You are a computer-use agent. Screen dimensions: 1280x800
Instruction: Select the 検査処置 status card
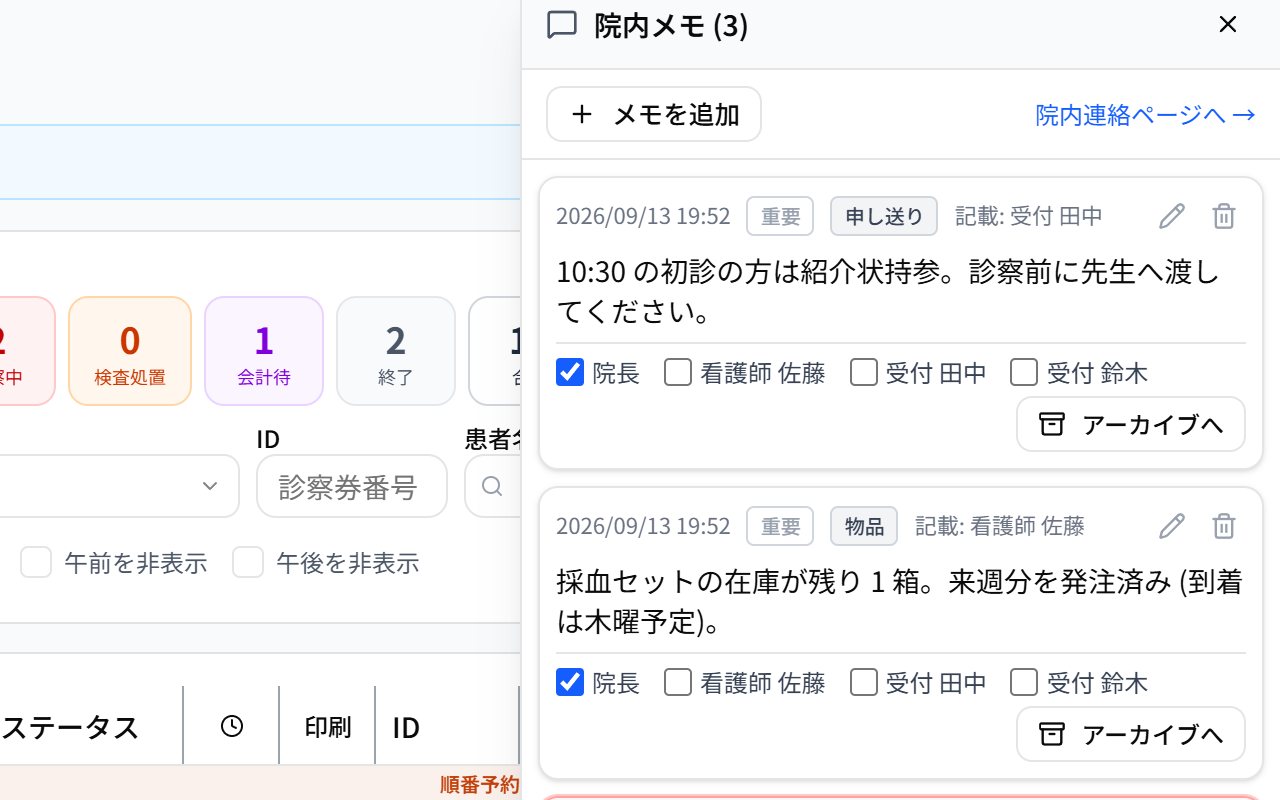pos(130,351)
